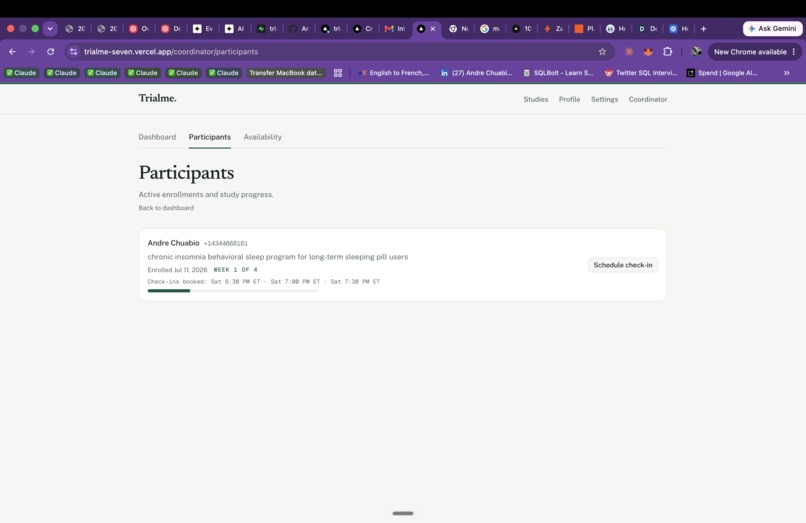The image size is (806, 523).
Task: Click the Check-ins booked times line
Action: coord(264,281)
